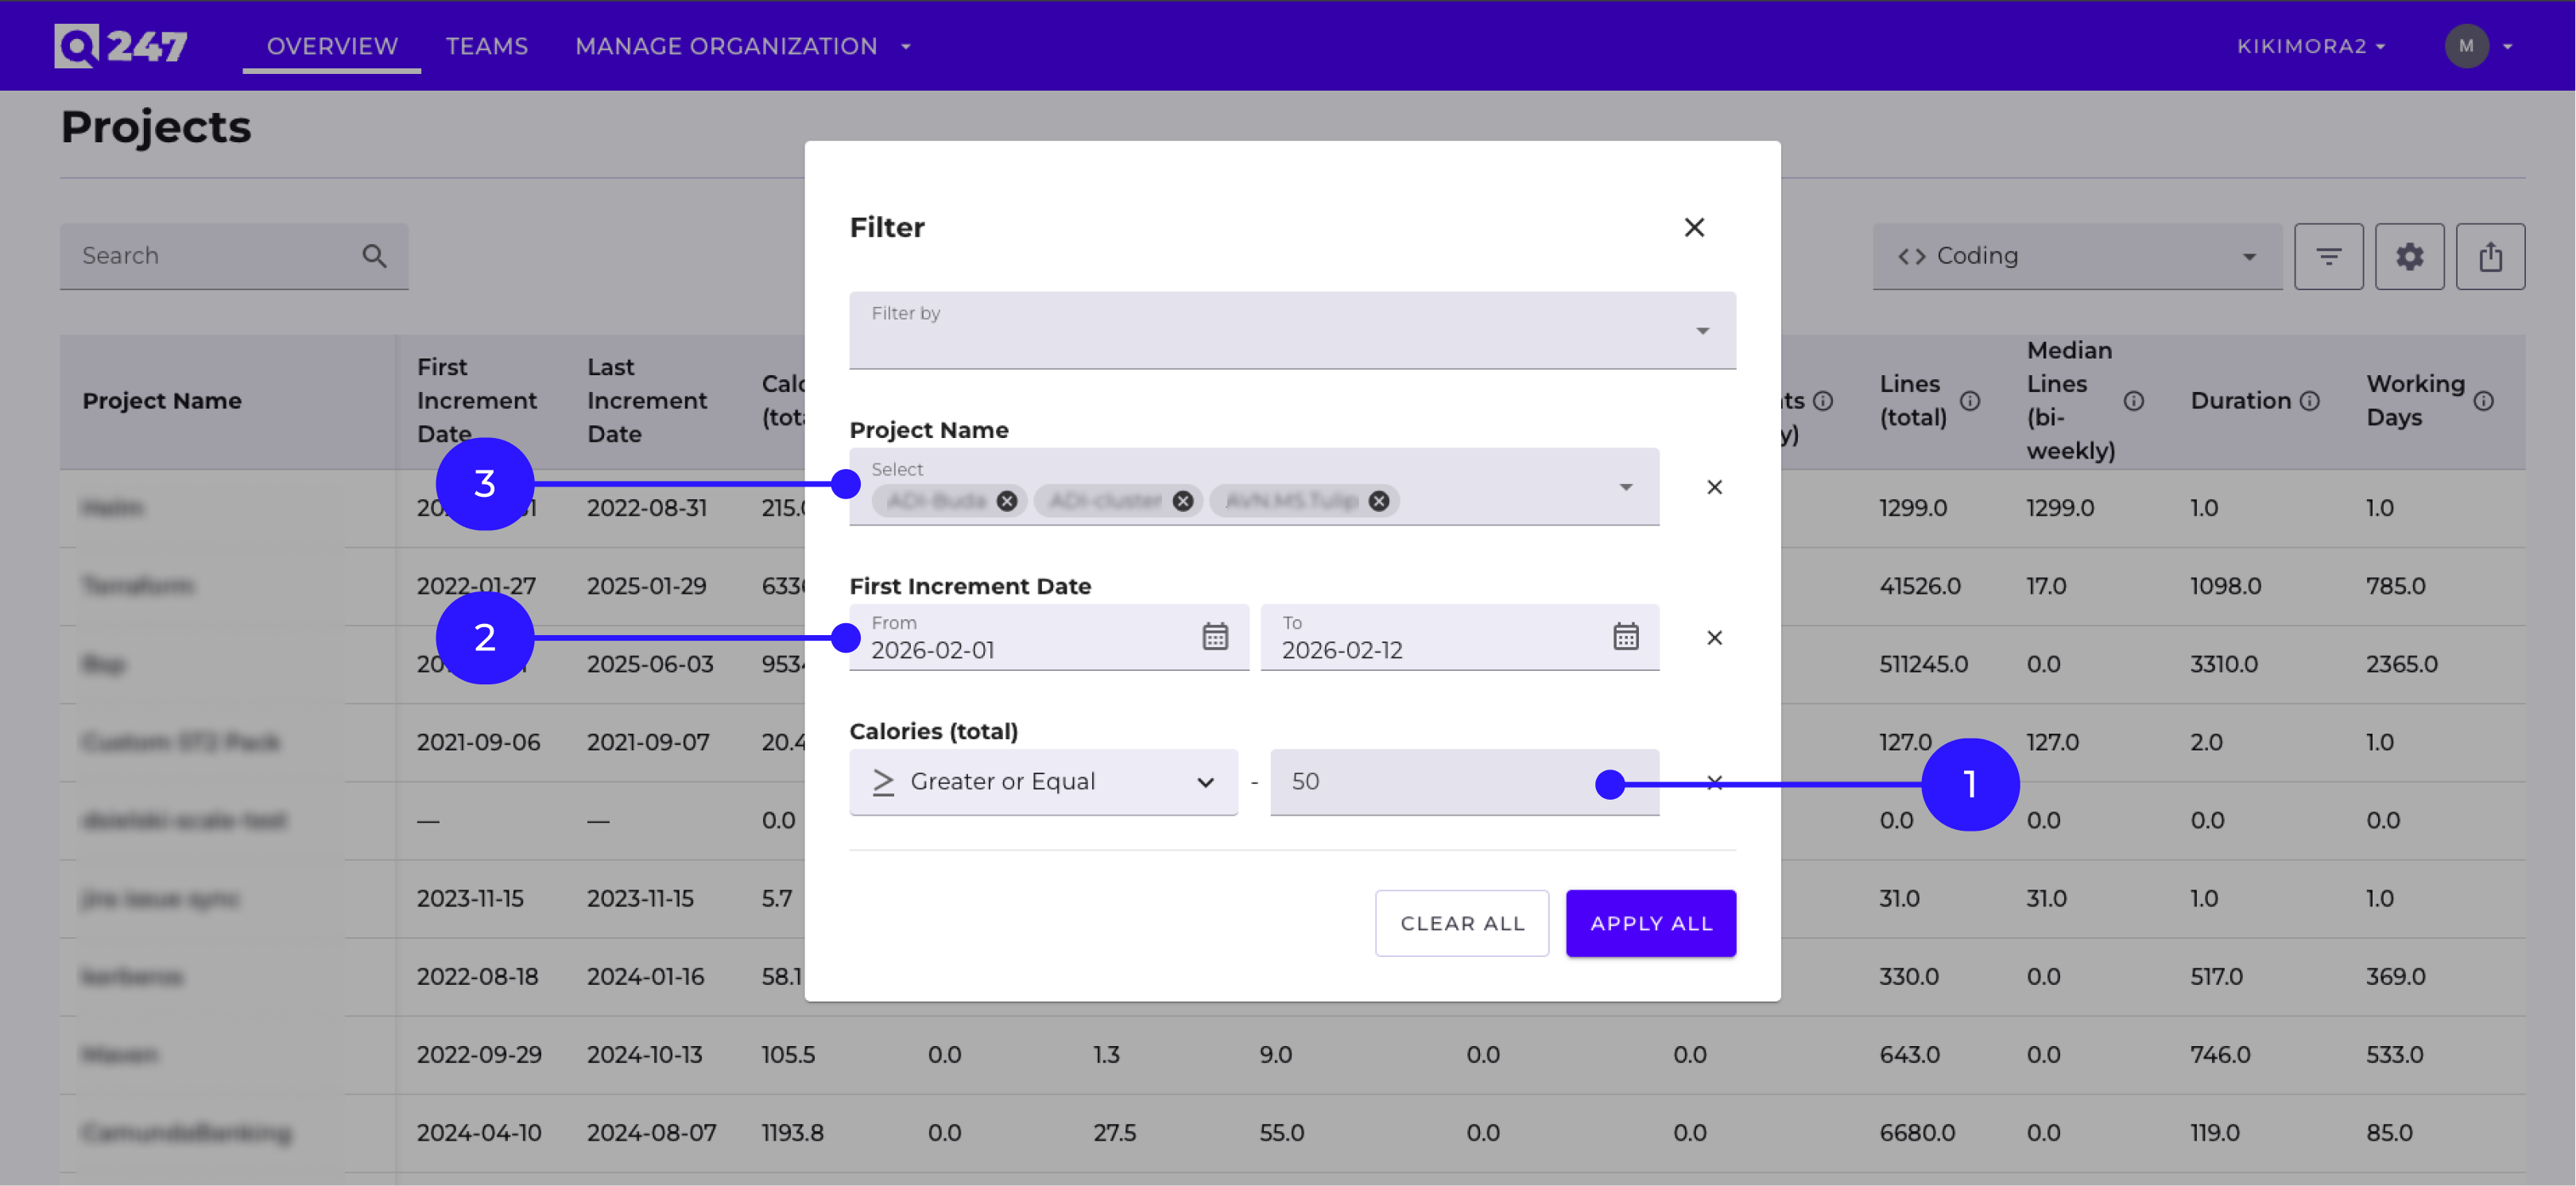The image size is (2576, 1186).
Task: Click the APPLY ALL button
Action: coord(1650,923)
